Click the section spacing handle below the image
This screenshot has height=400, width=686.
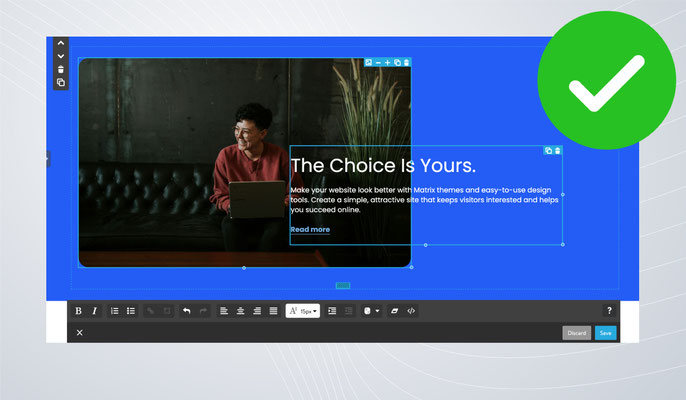tap(343, 286)
